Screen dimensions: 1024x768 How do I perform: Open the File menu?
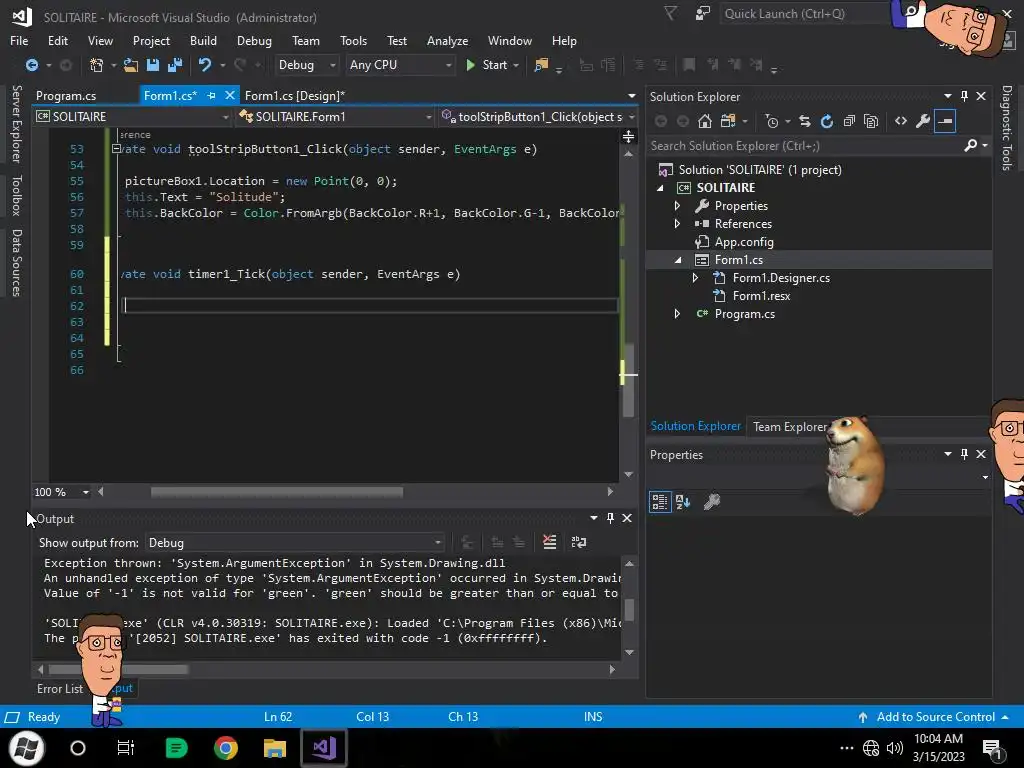click(x=19, y=40)
